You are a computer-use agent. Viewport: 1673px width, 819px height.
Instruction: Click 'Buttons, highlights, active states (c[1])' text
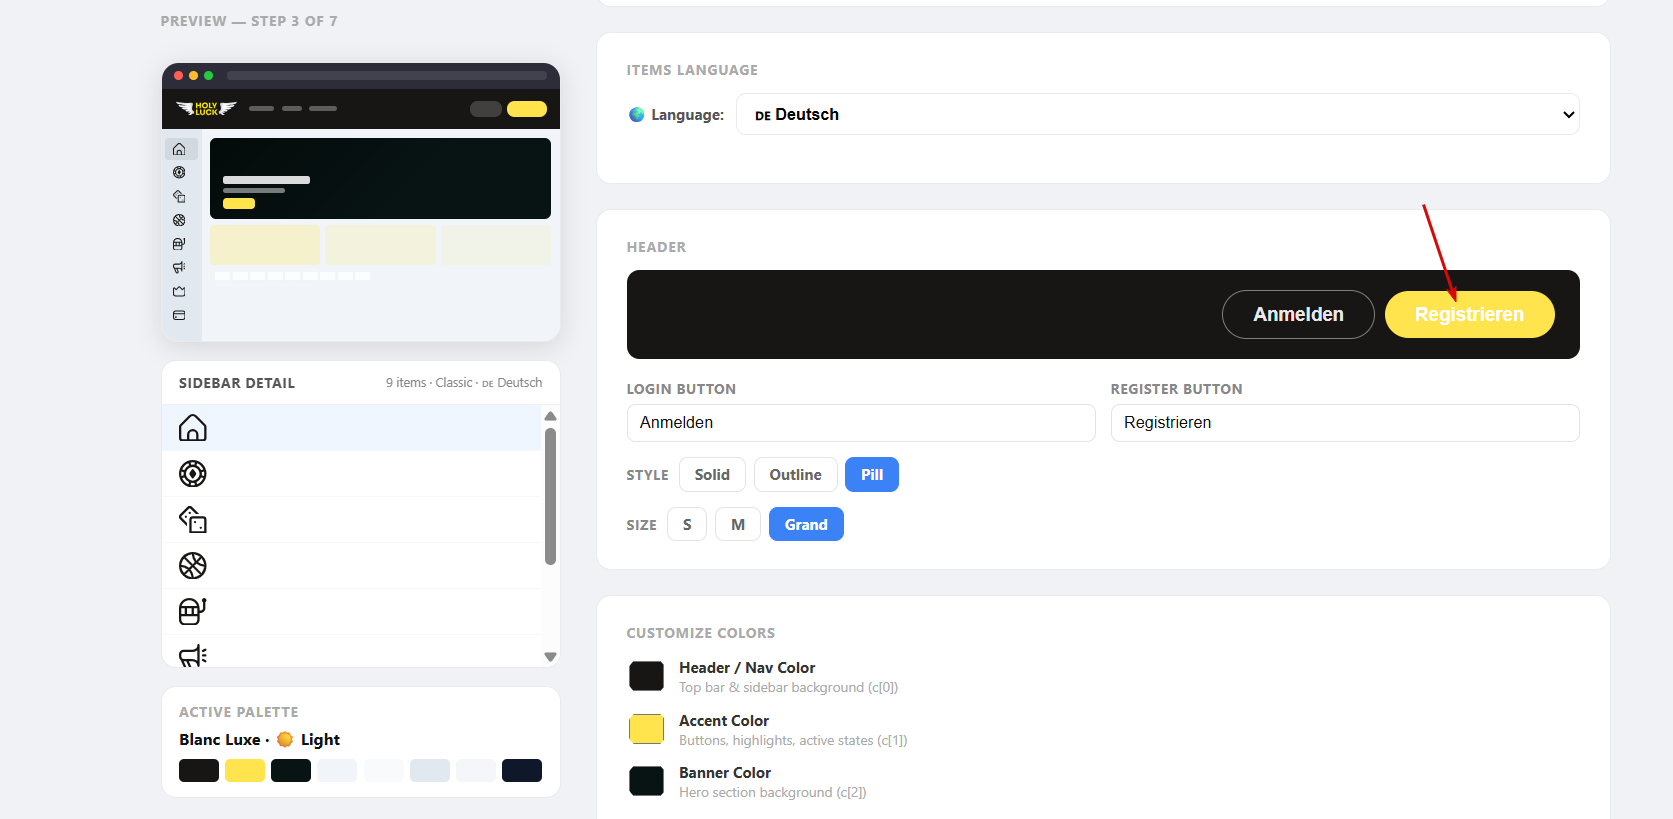pyautogui.click(x=793, y=741)
